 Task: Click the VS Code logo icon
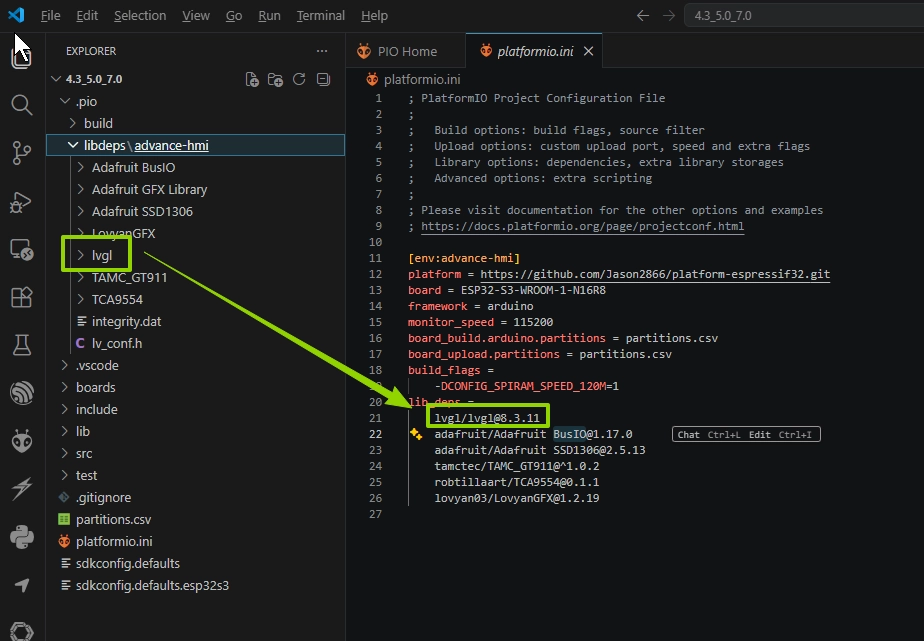pos(16,15)
